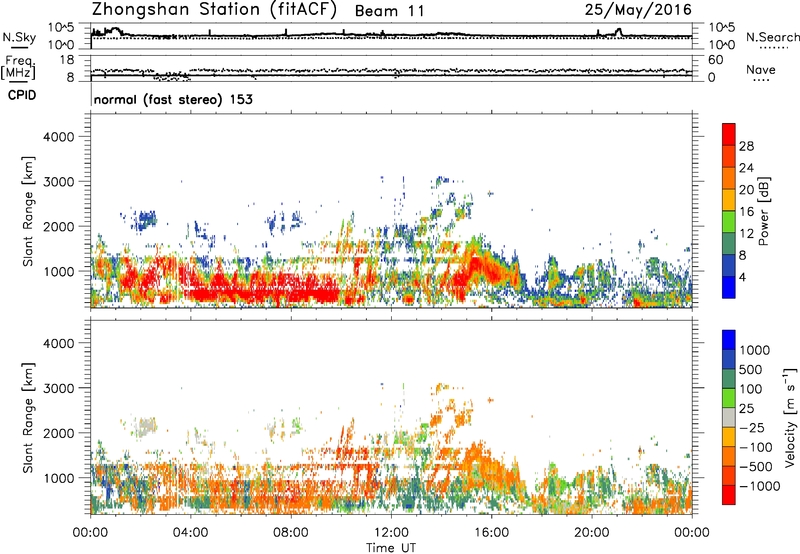The image size is (800, 554).
Task: Select the 18 tick on frequency axis
Action: click(67, 60)
